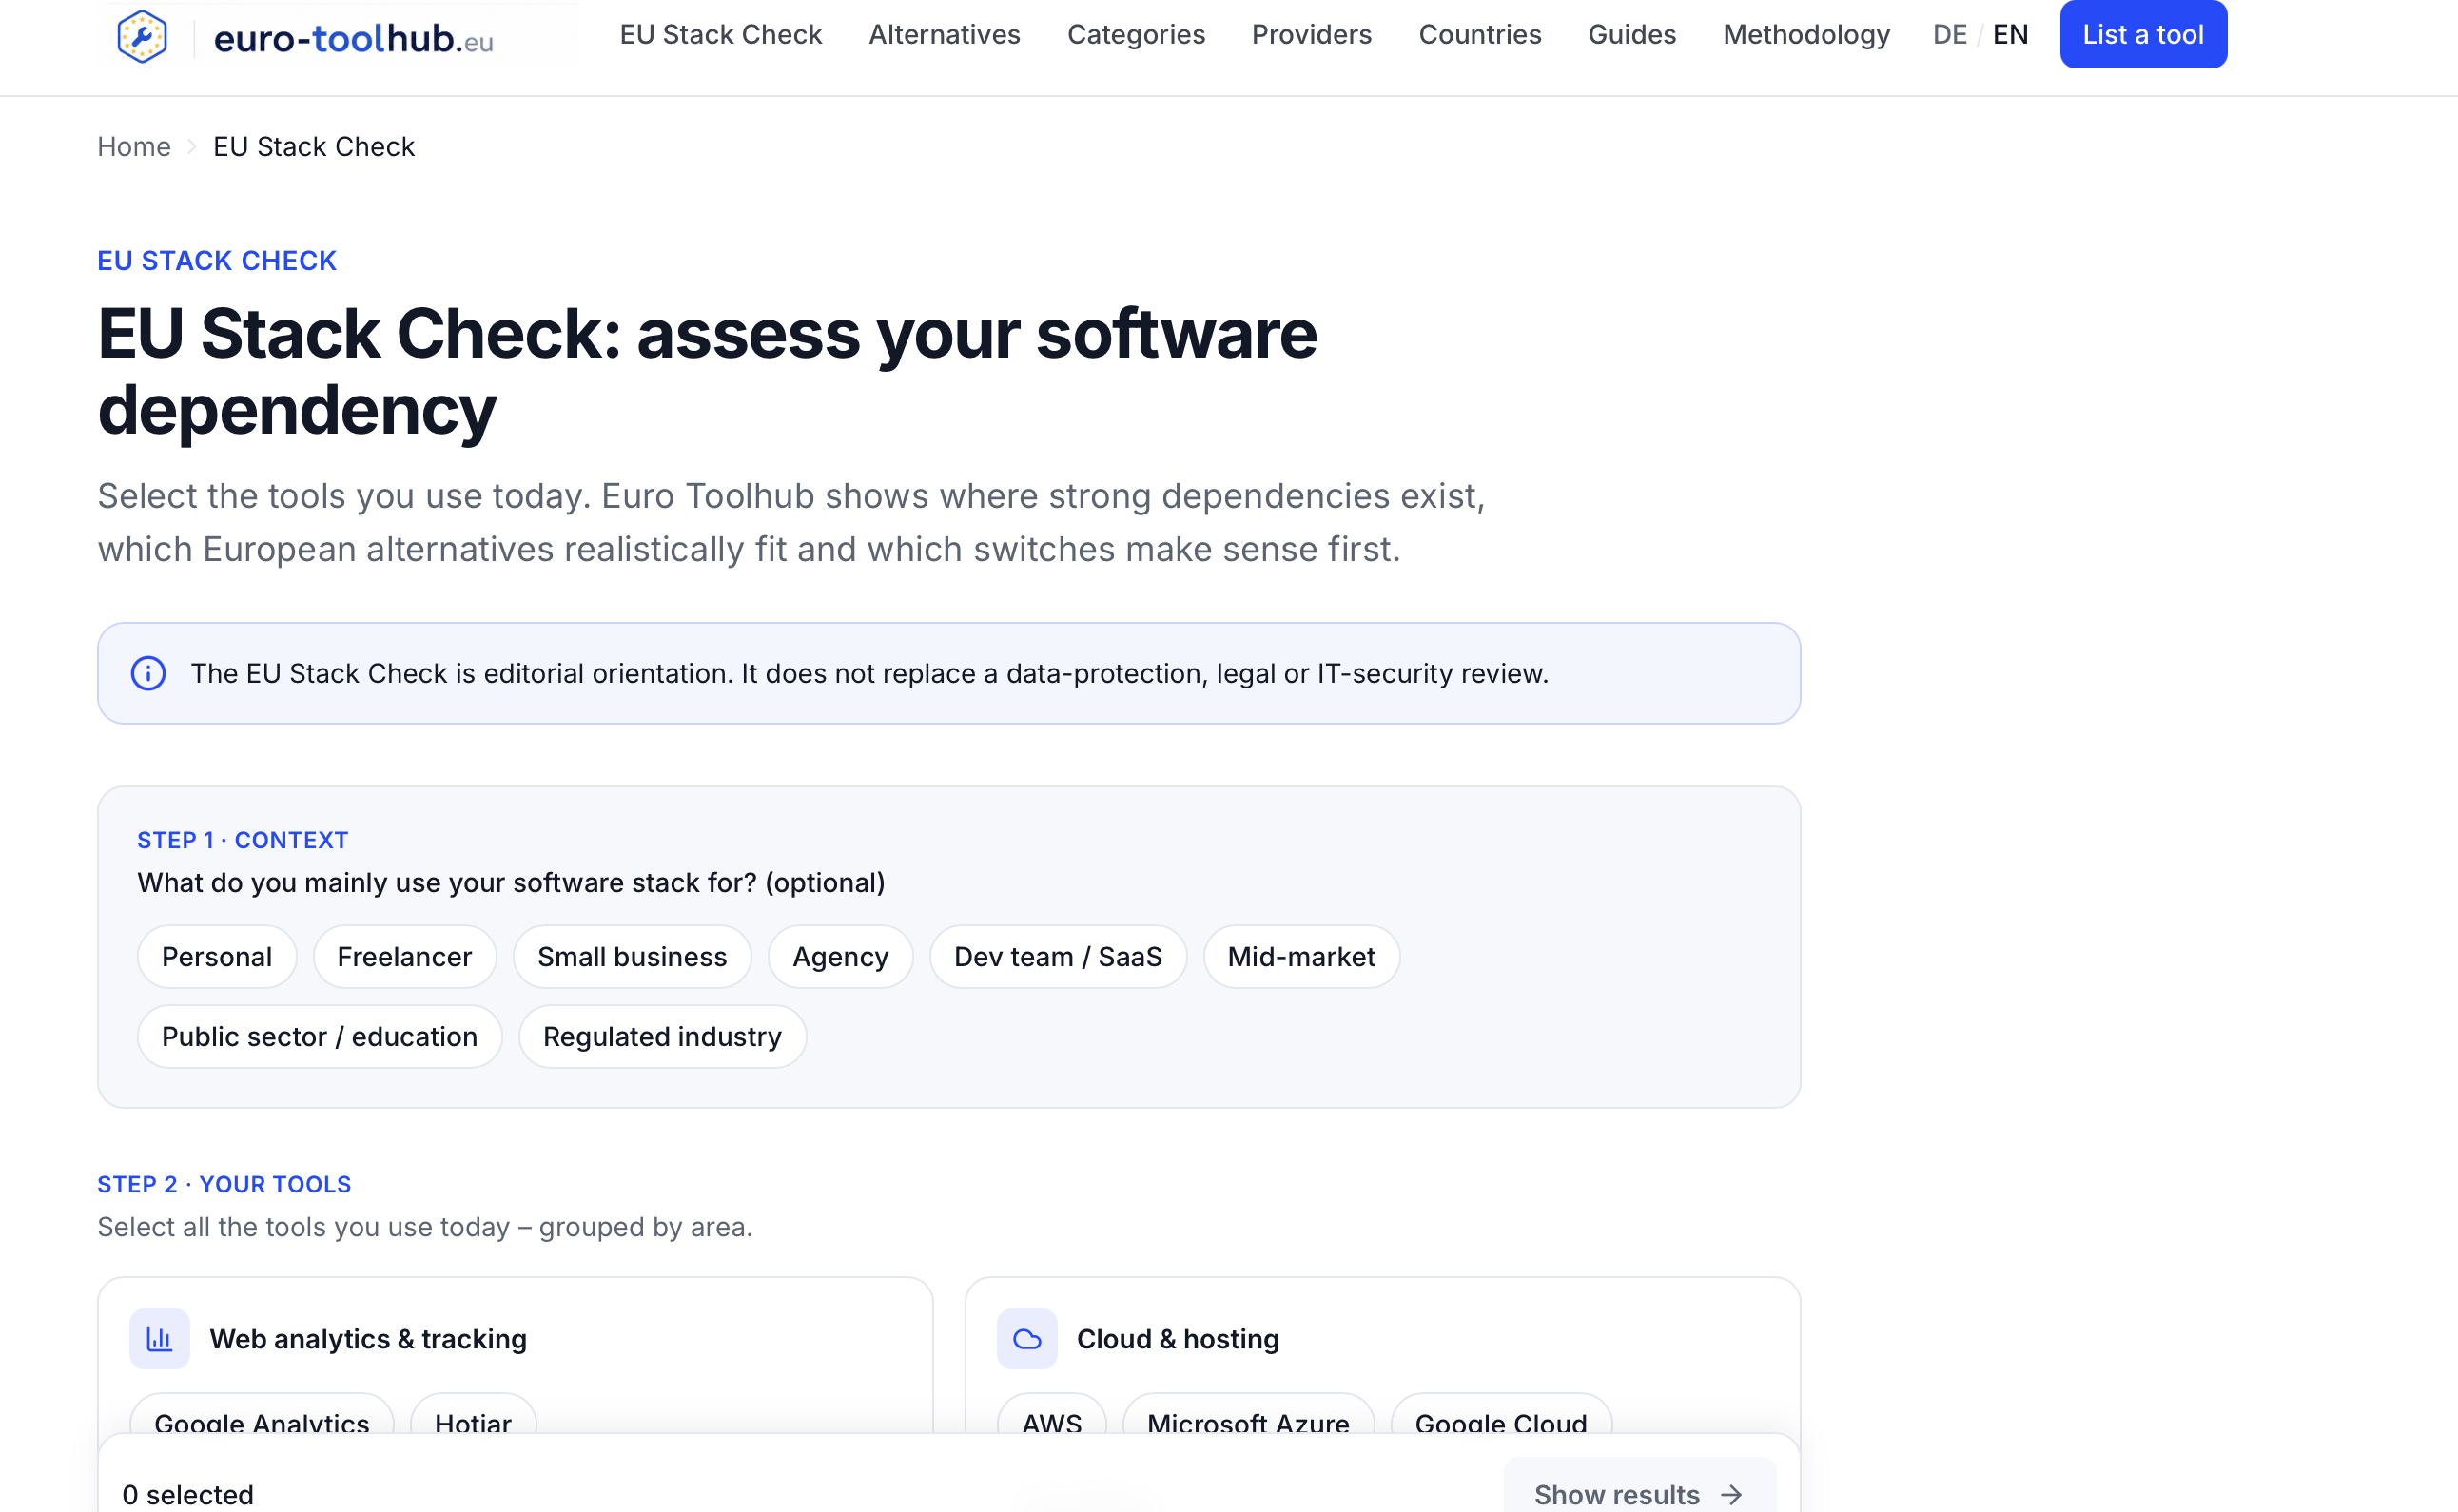Screen dimensions: 2458x1512
Task: Click the Cloud & hosting cloud icon
Action: point(1027,1338)
